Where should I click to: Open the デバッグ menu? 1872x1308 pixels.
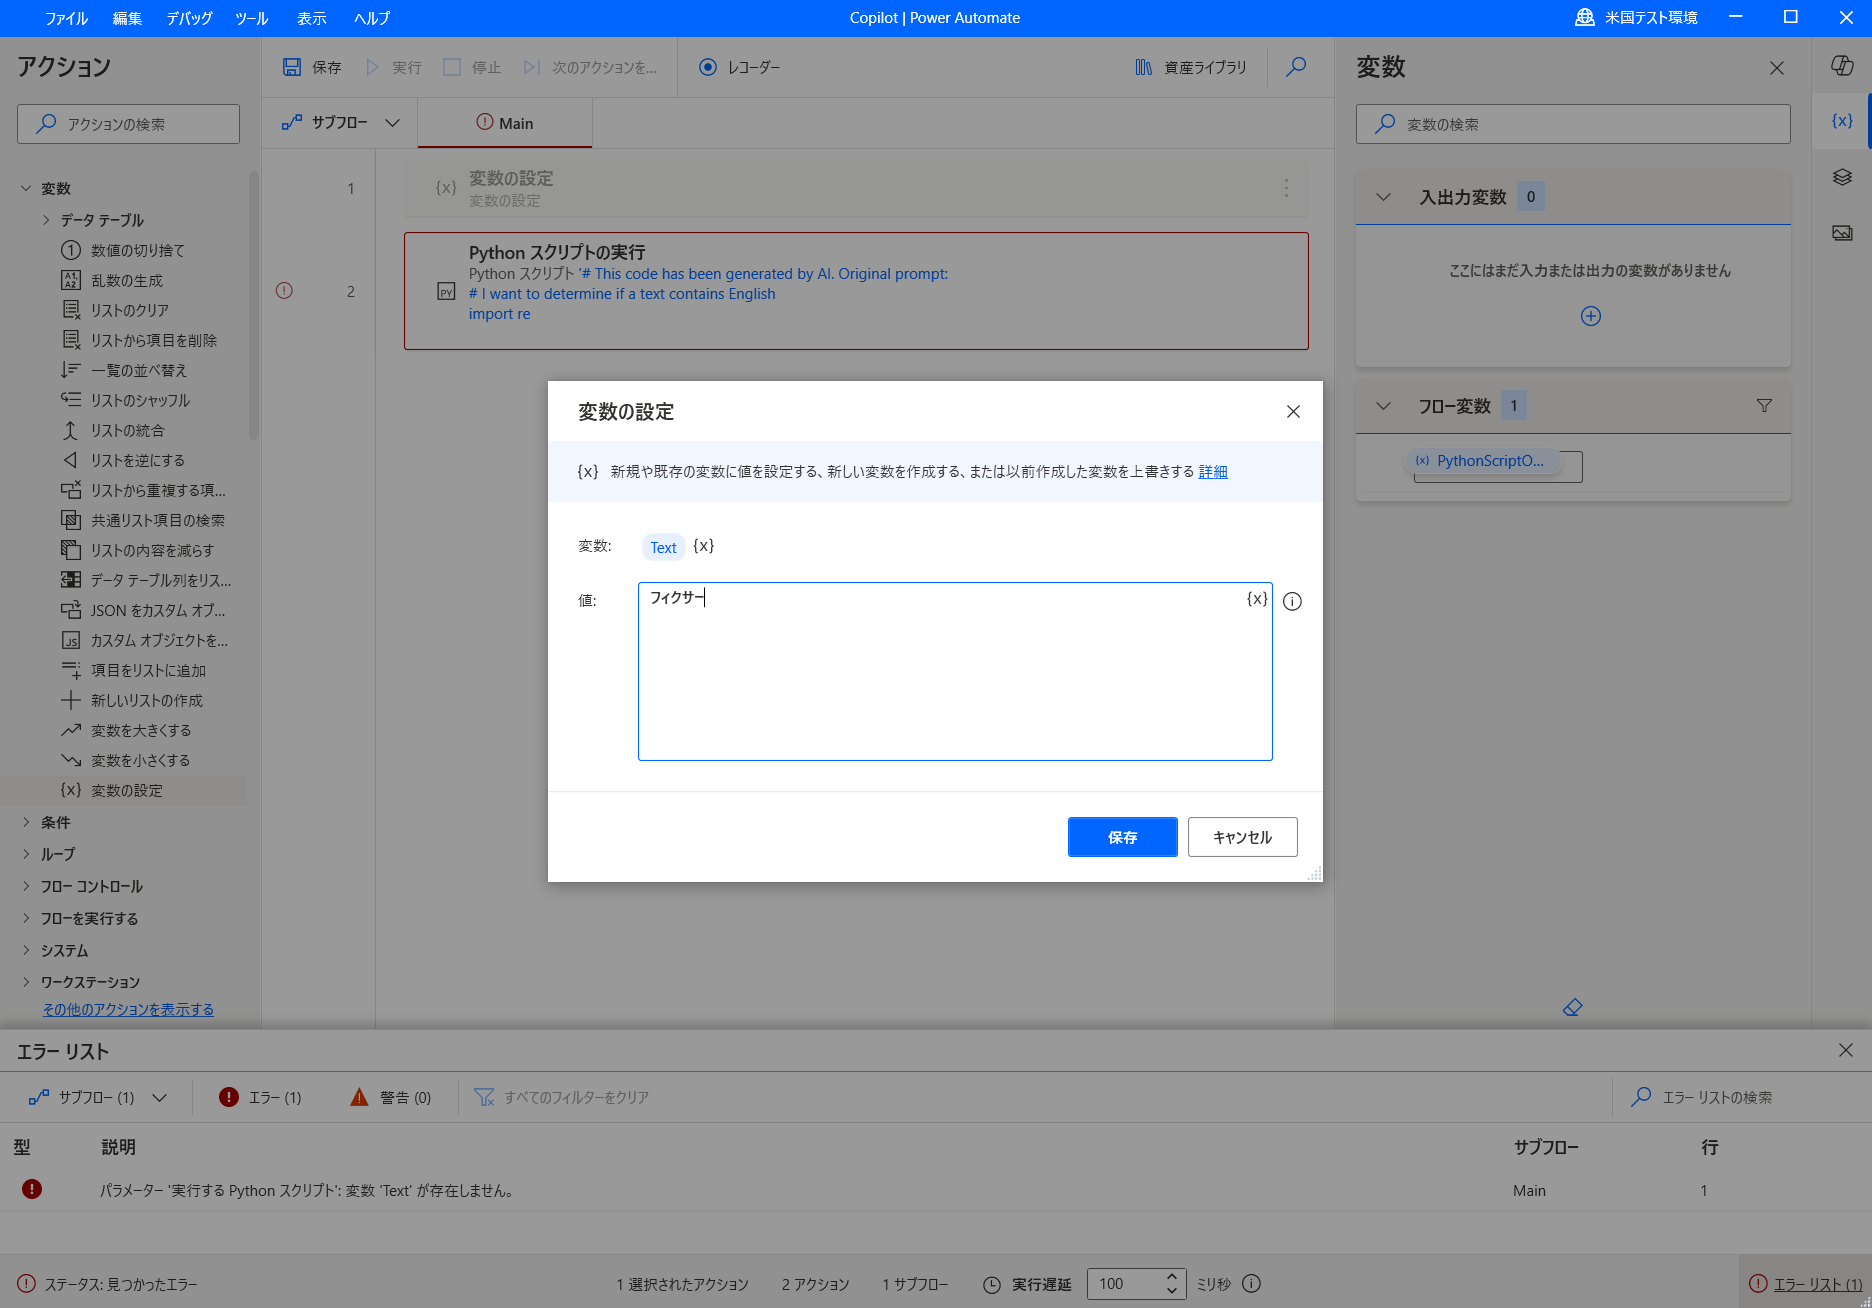[188, 18]
